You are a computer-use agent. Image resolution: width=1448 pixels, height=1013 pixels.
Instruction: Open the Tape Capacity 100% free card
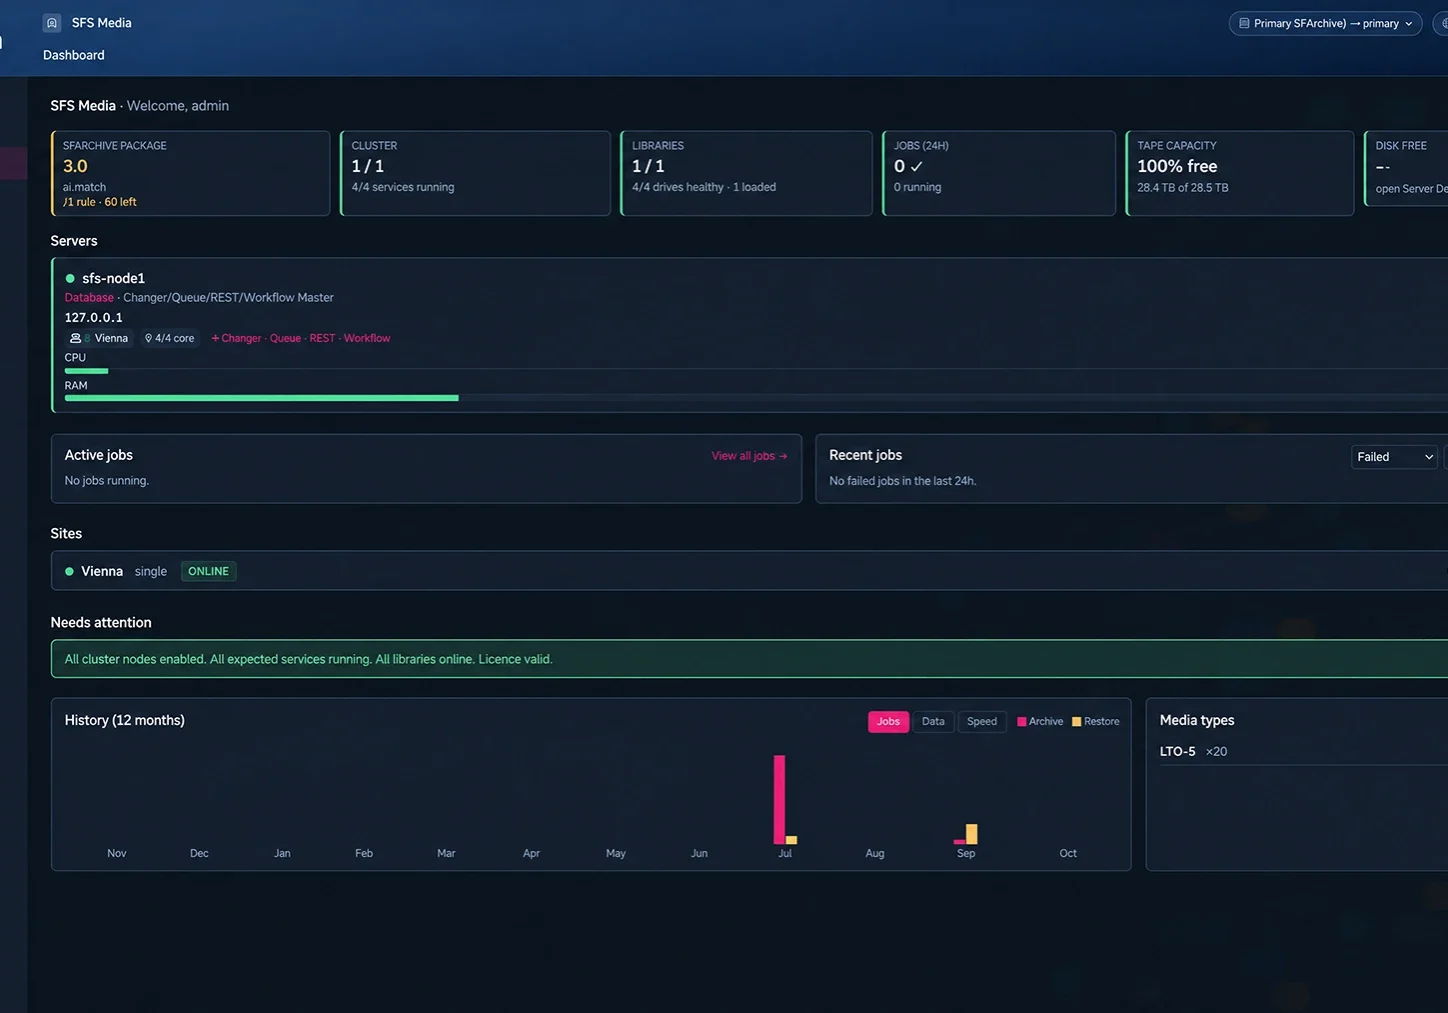pos(1240,173)
